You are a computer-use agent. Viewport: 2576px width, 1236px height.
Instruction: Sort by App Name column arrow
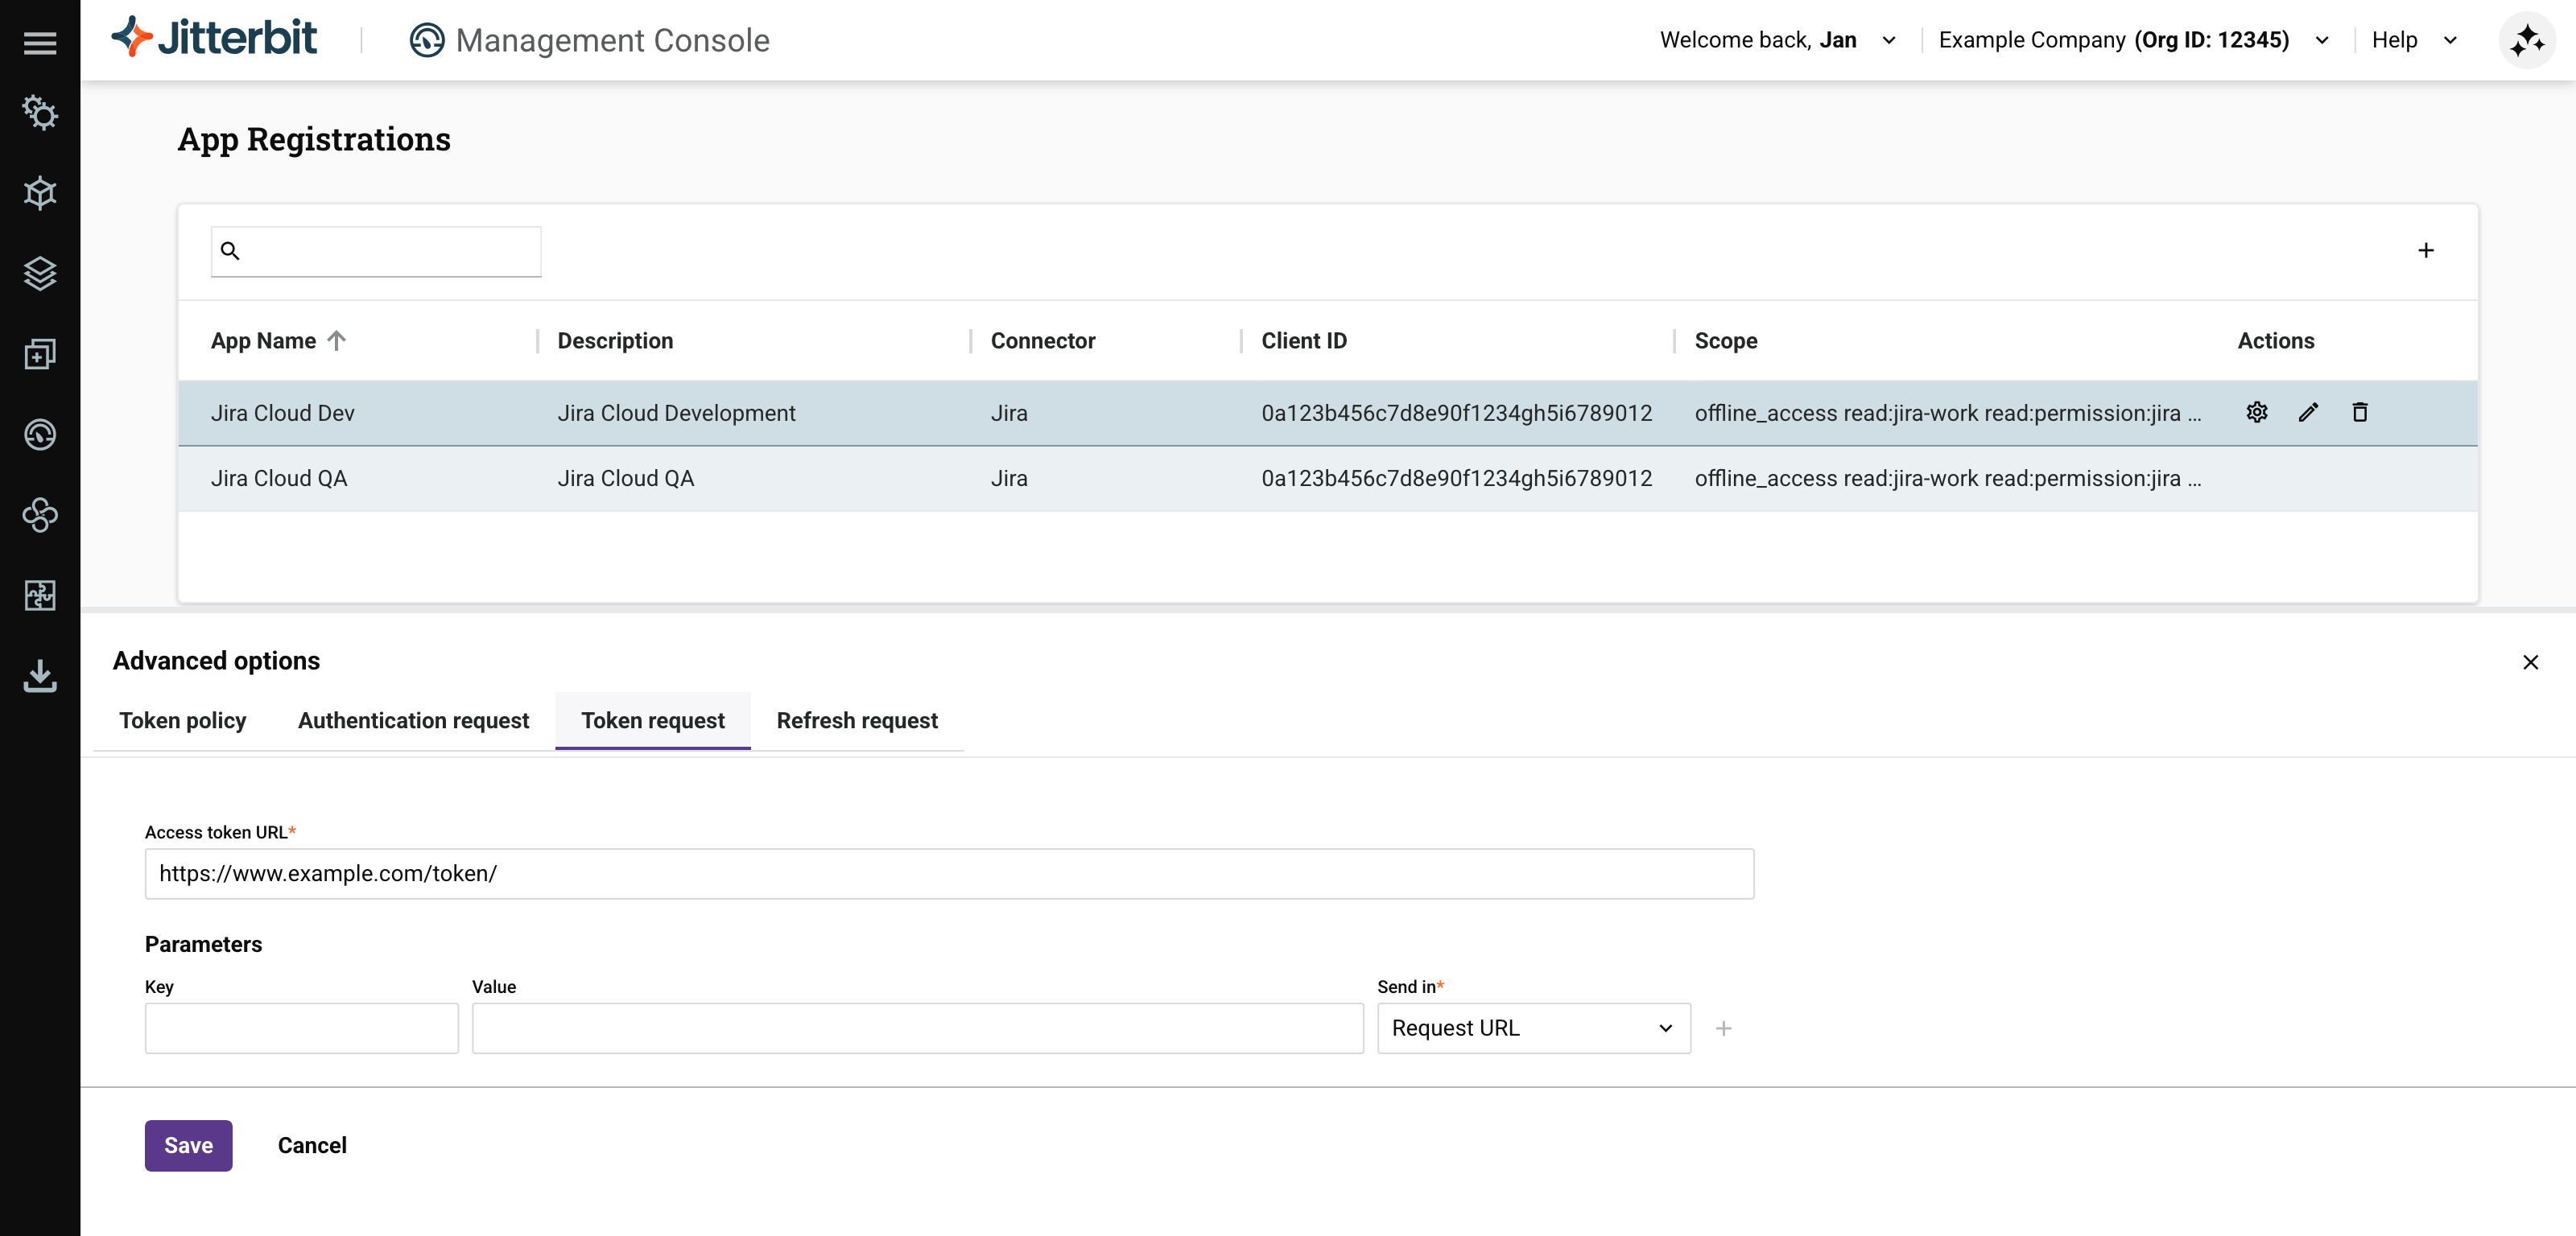point(337,341)
